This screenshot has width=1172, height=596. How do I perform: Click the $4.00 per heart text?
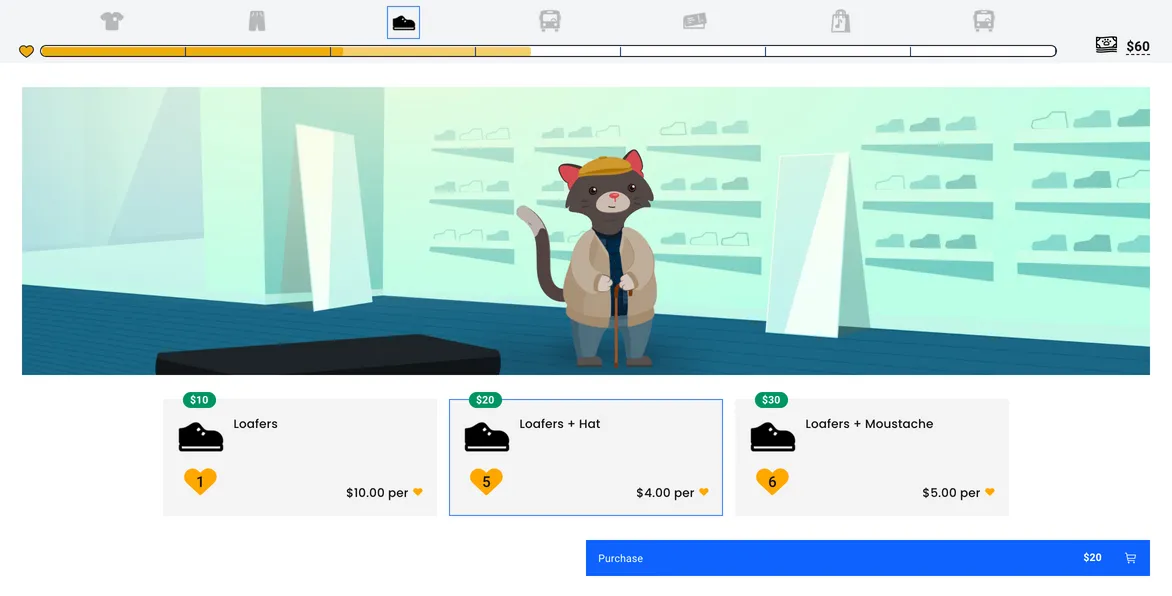[x=672, y=493]
